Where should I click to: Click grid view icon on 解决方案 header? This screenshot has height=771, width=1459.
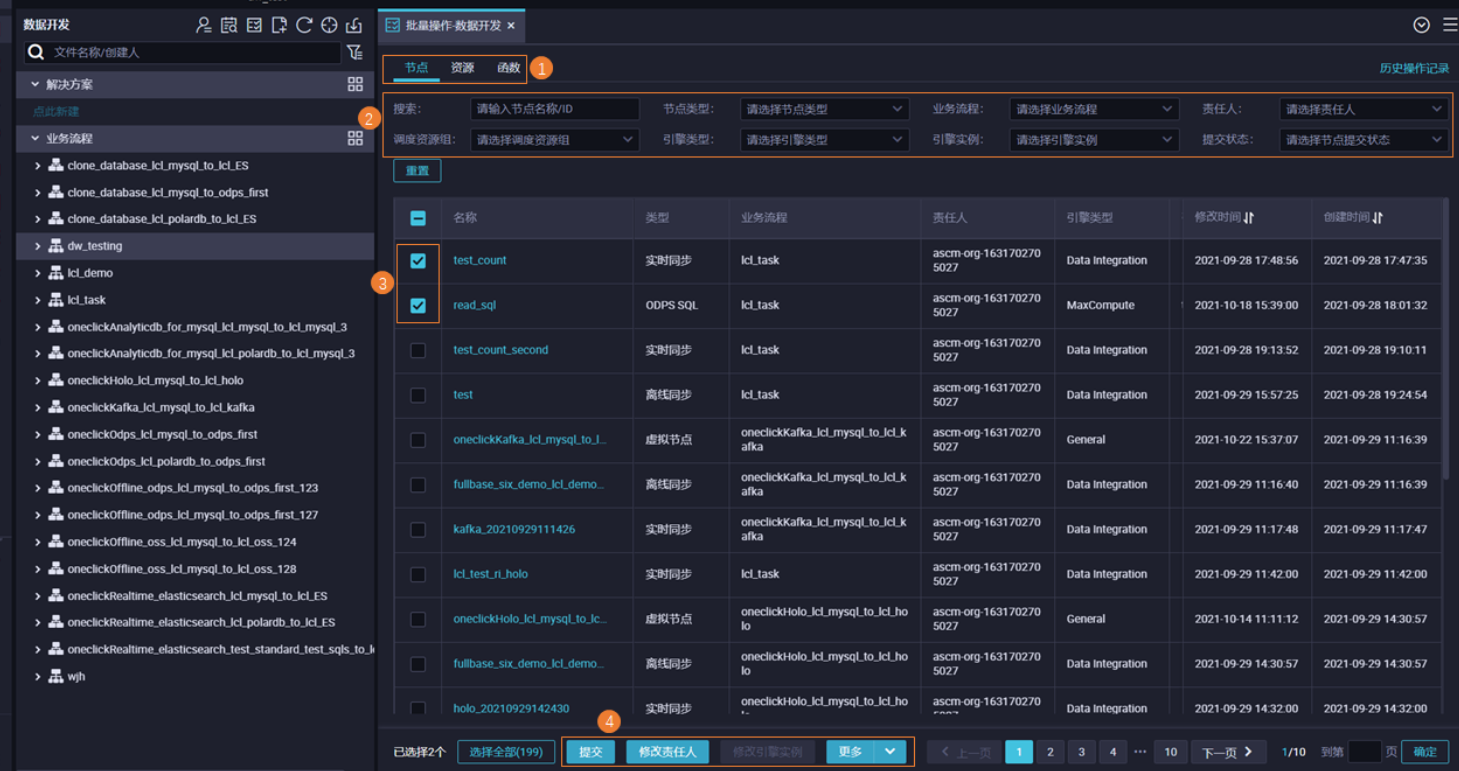(x=355, y=85)
